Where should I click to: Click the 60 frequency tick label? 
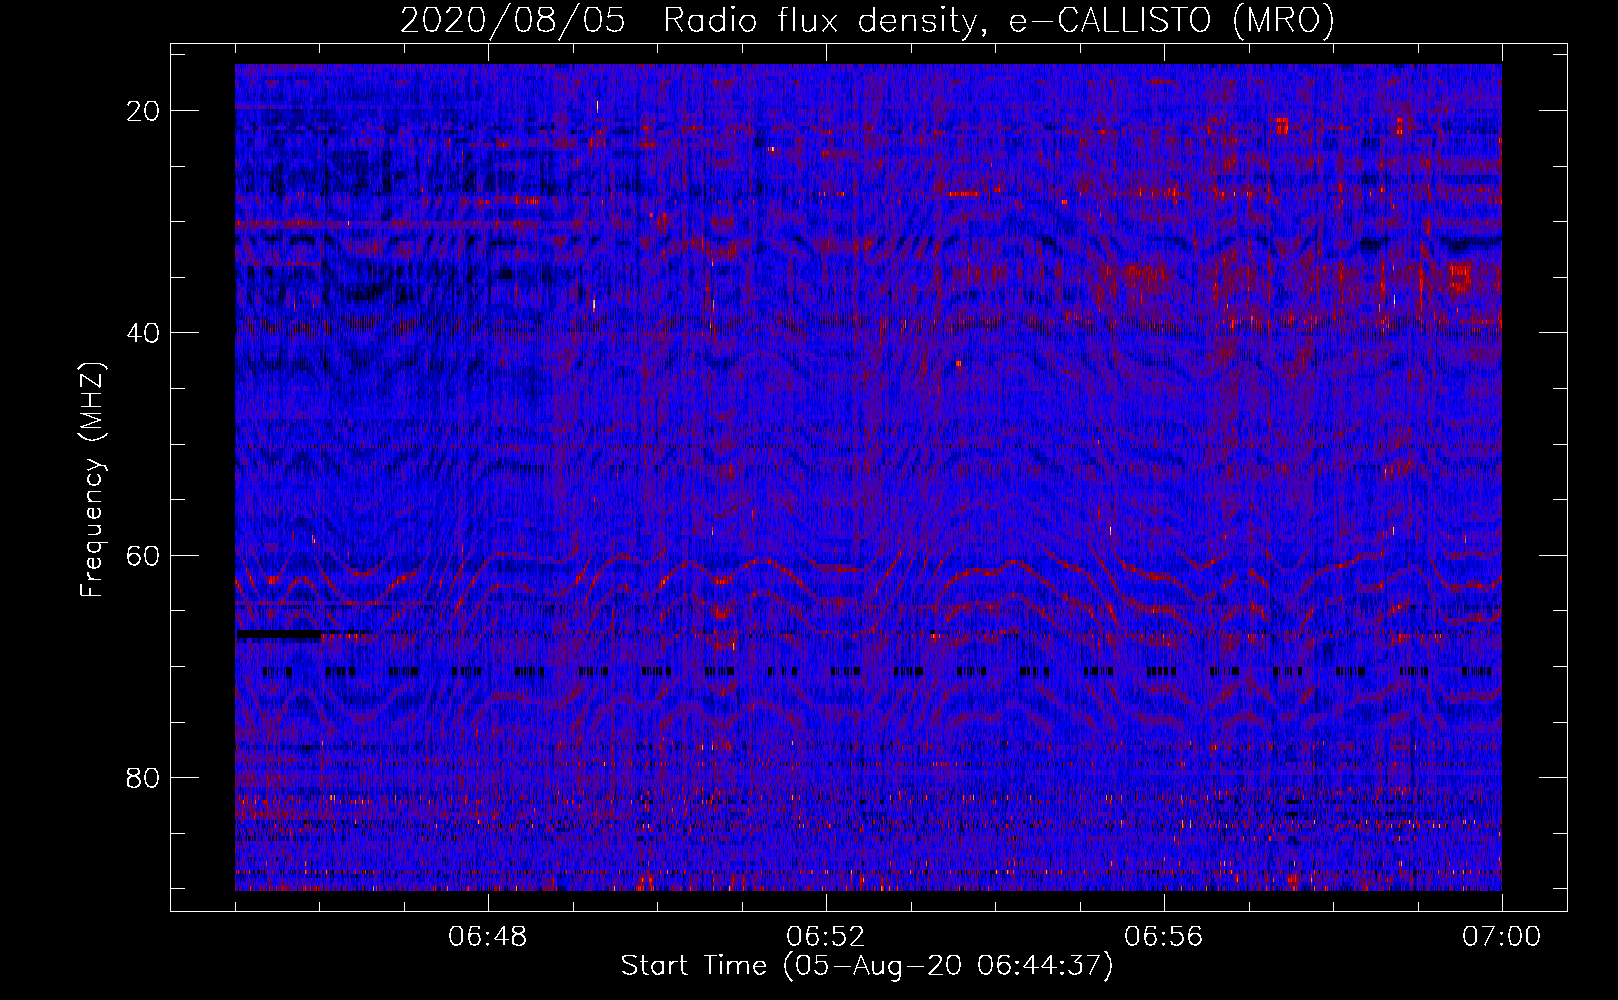(144, 555)
